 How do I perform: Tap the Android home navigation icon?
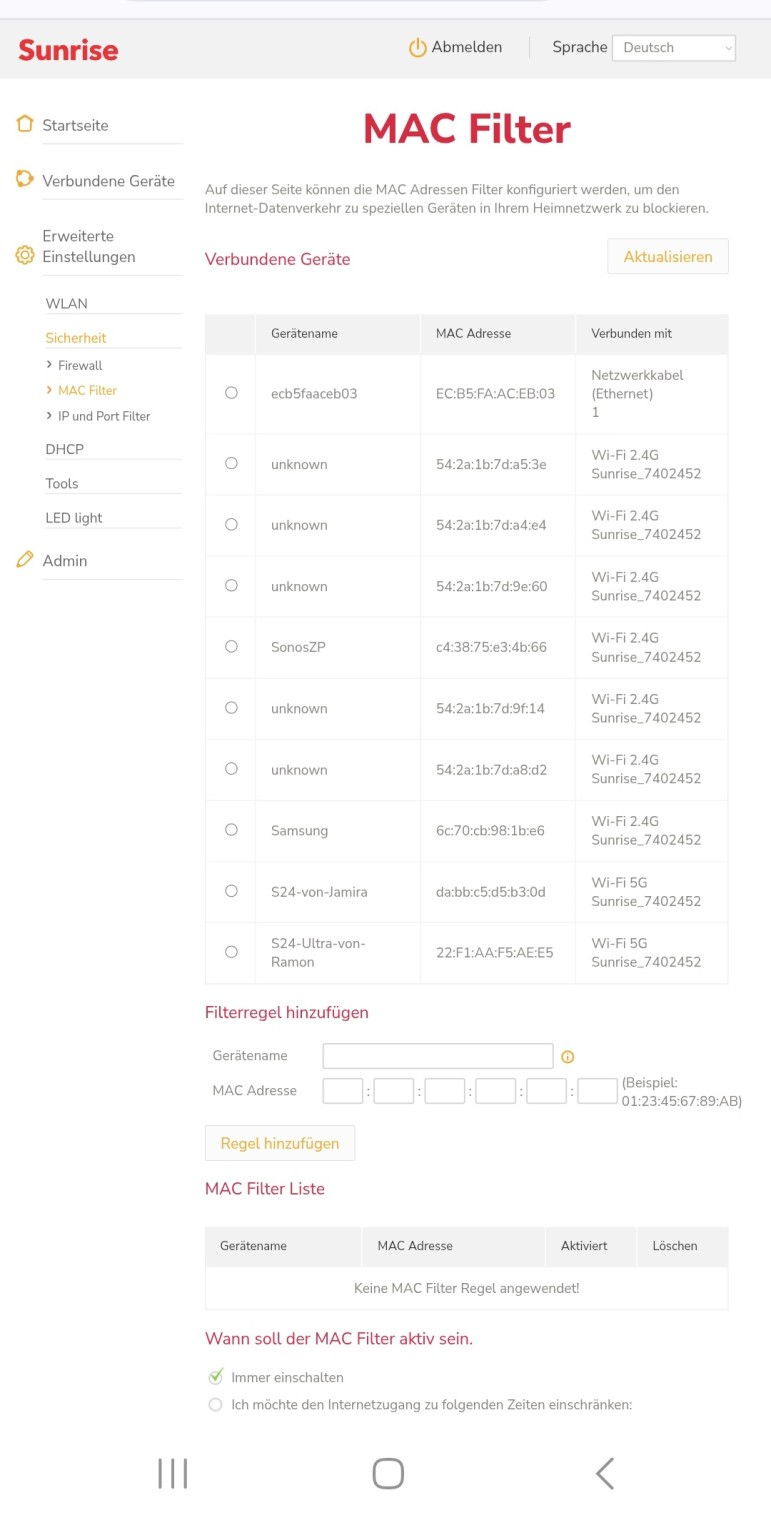[x=387, y=1473]
